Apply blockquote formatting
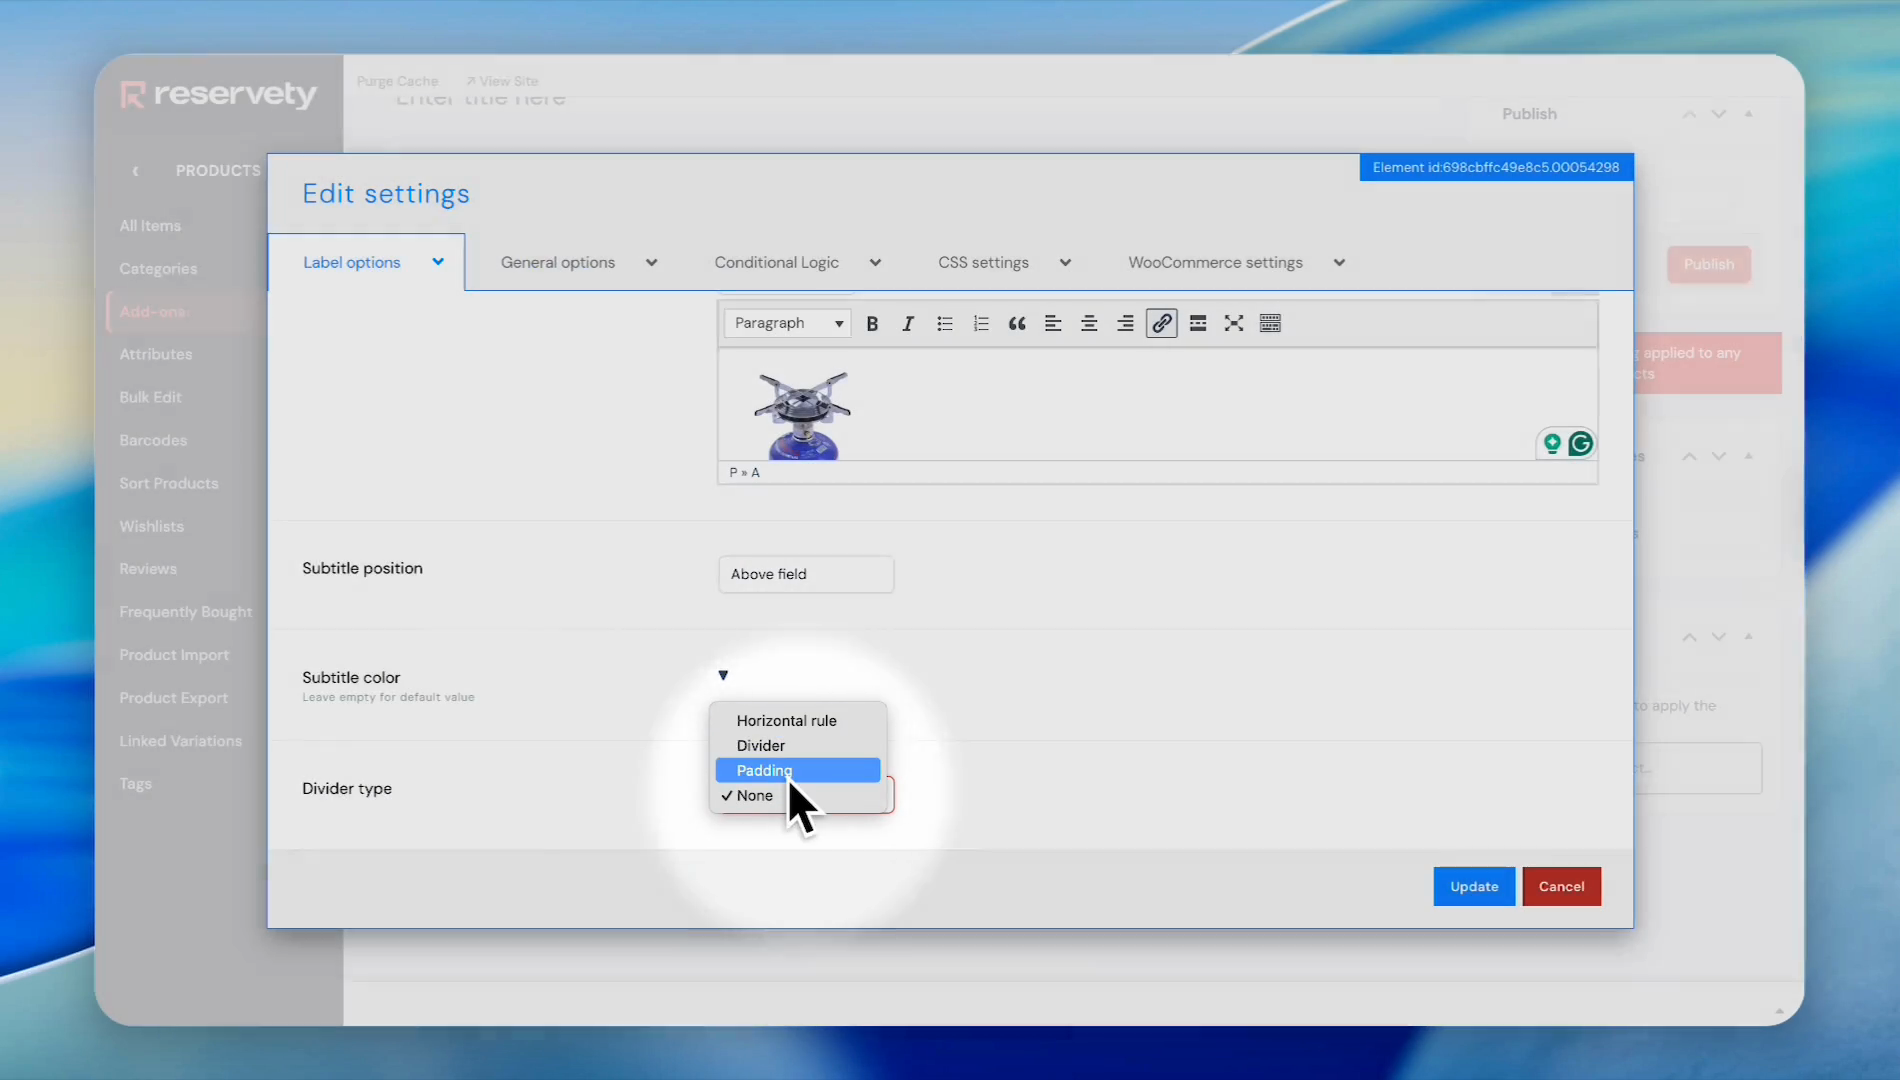Viewport: 1900px width, 1080px height. 1017,324
